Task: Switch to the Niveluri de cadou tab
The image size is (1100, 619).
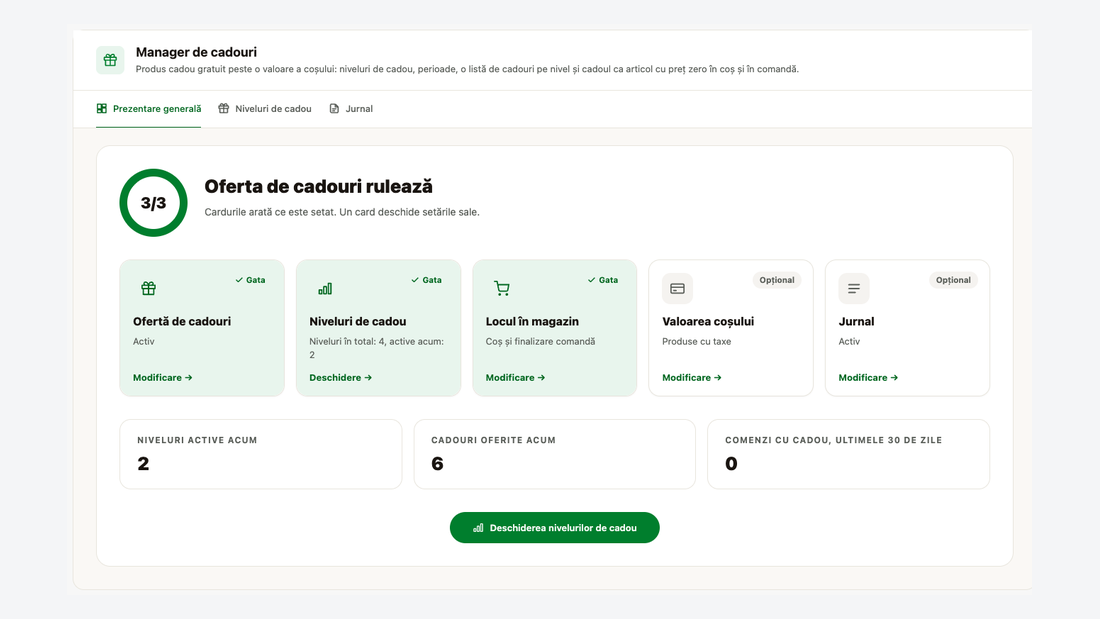Action: [264, 109]
